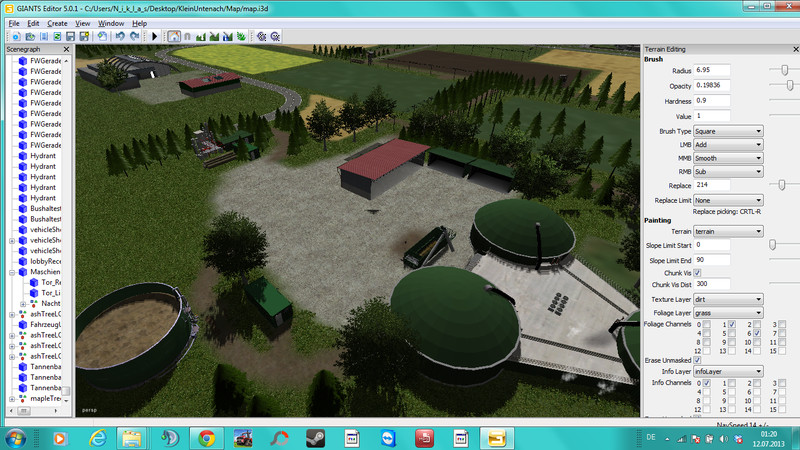Open the Brush Type dropdown
The width and height of the screenshot is (800, 450).
pos(728,131)
